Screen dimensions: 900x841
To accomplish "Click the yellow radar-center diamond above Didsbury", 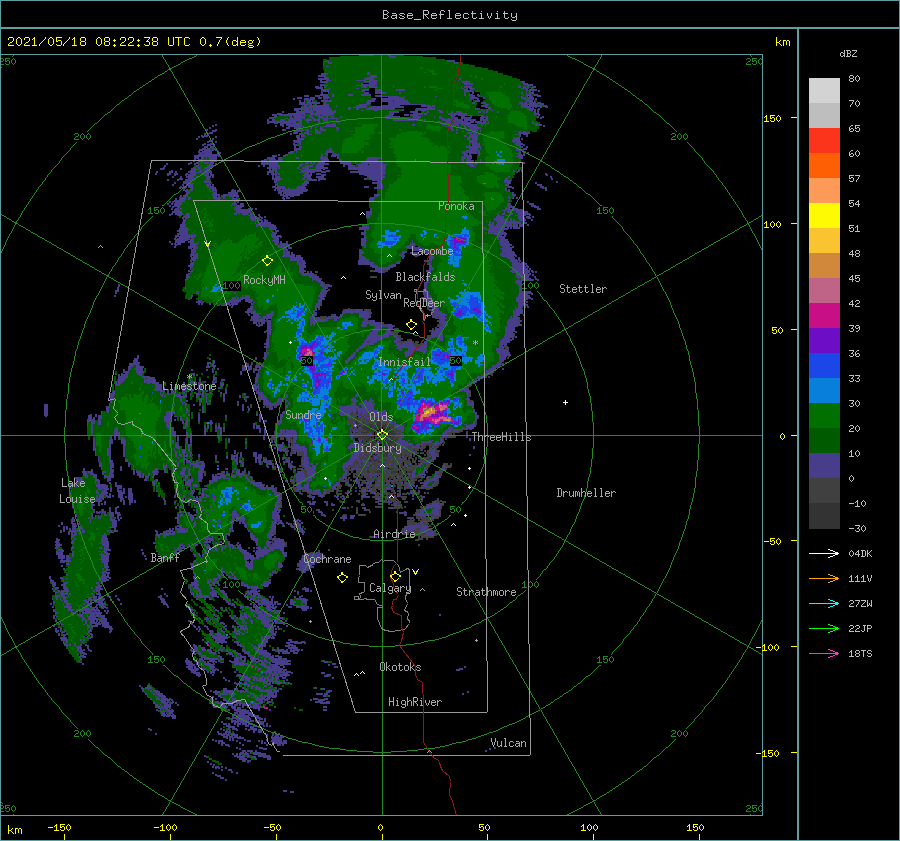I will pos(382,435).
